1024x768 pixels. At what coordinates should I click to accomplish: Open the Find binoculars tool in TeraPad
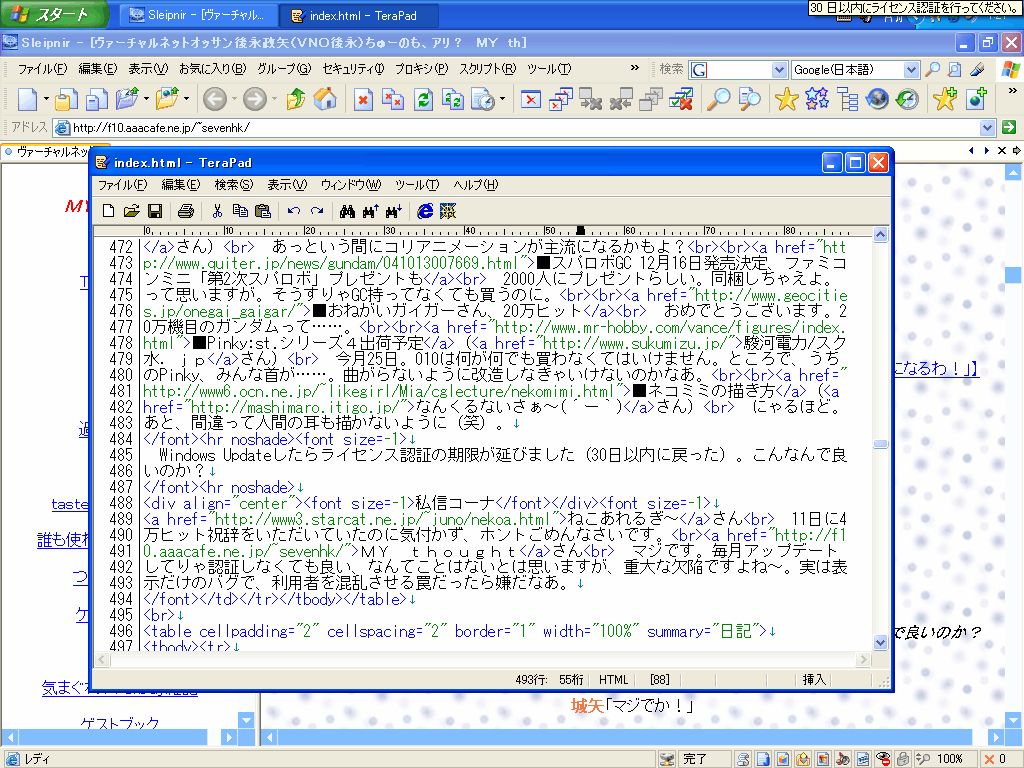tap(348, 211)
